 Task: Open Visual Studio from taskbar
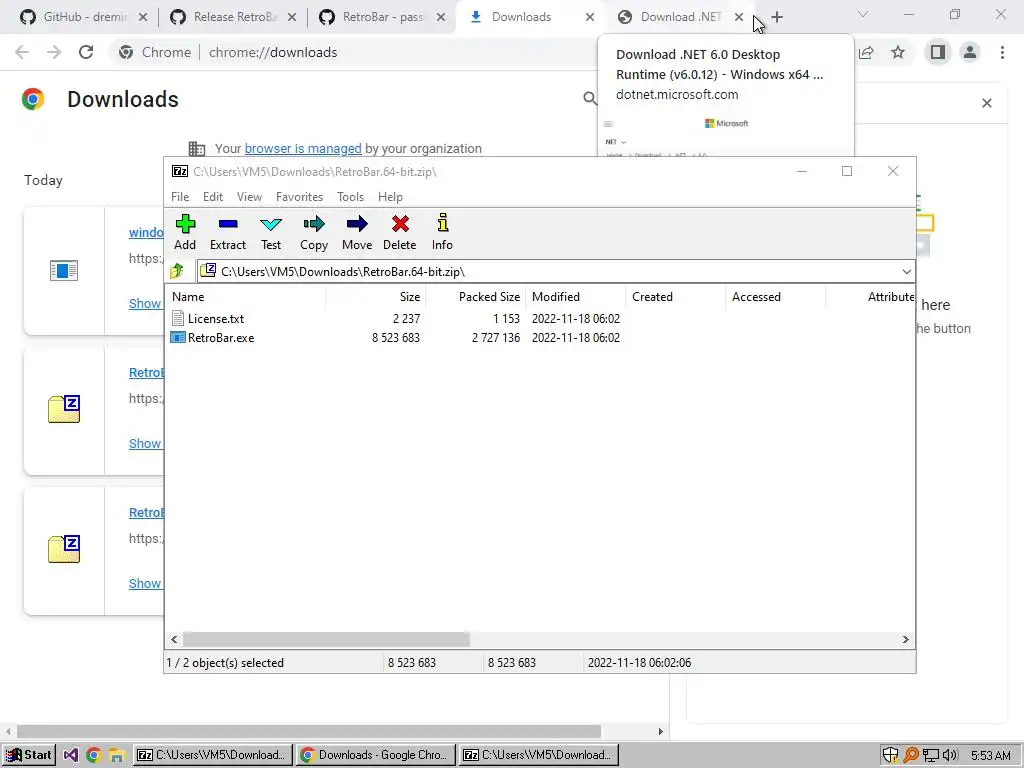pyautogui.click(x=71, y=755)
